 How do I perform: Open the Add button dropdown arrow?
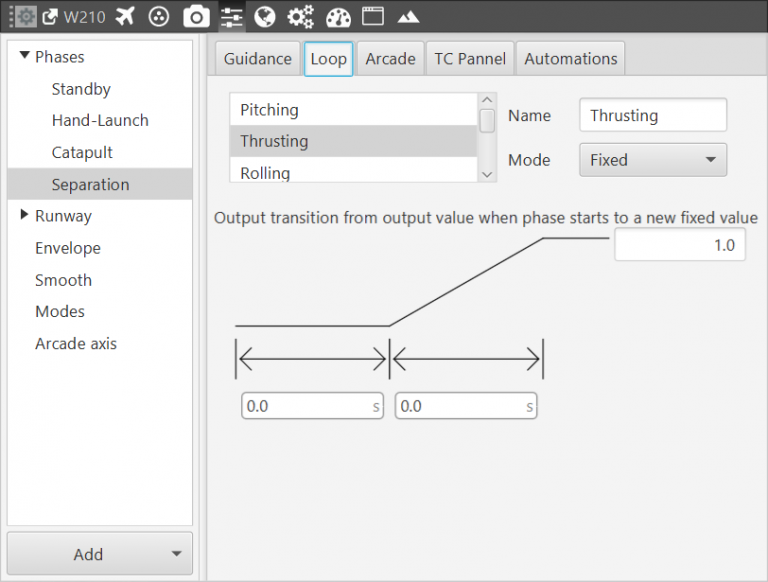click(176, 554)
